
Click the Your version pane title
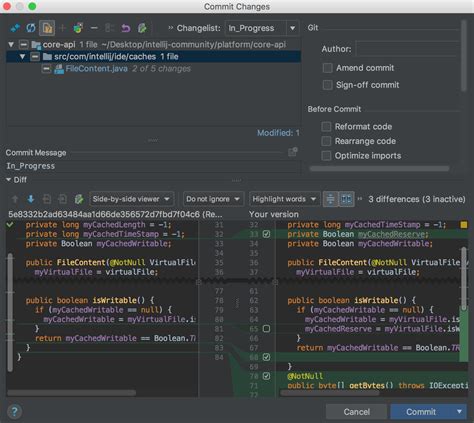pos(274,214)
